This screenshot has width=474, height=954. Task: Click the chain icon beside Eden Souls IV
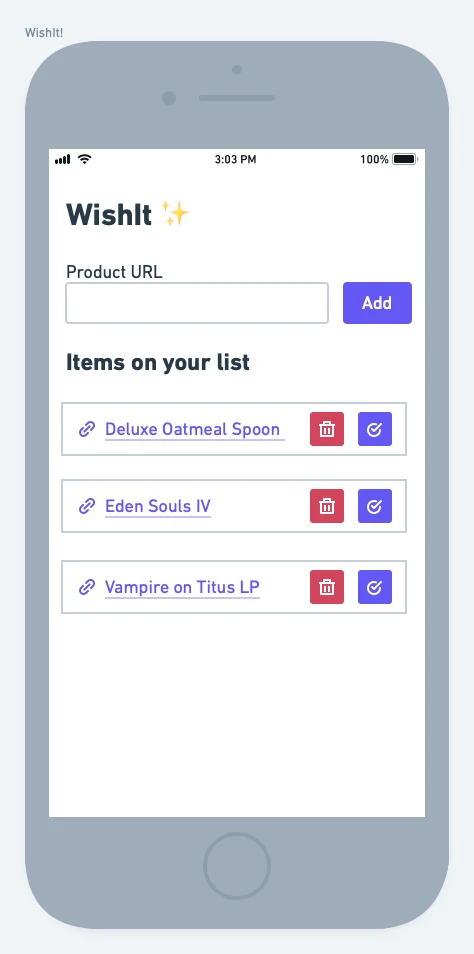[x=87, y=506]
